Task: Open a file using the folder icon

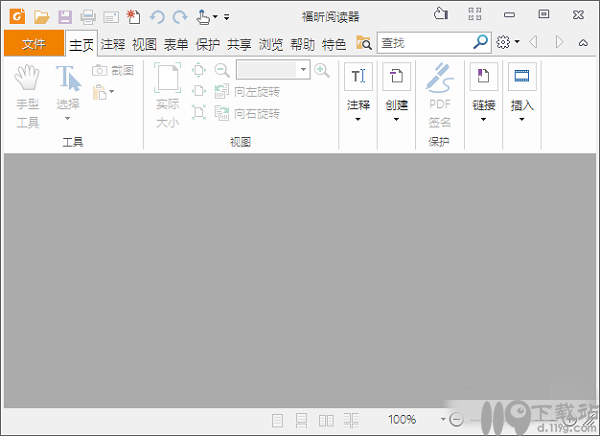Action: coord(41,17)
